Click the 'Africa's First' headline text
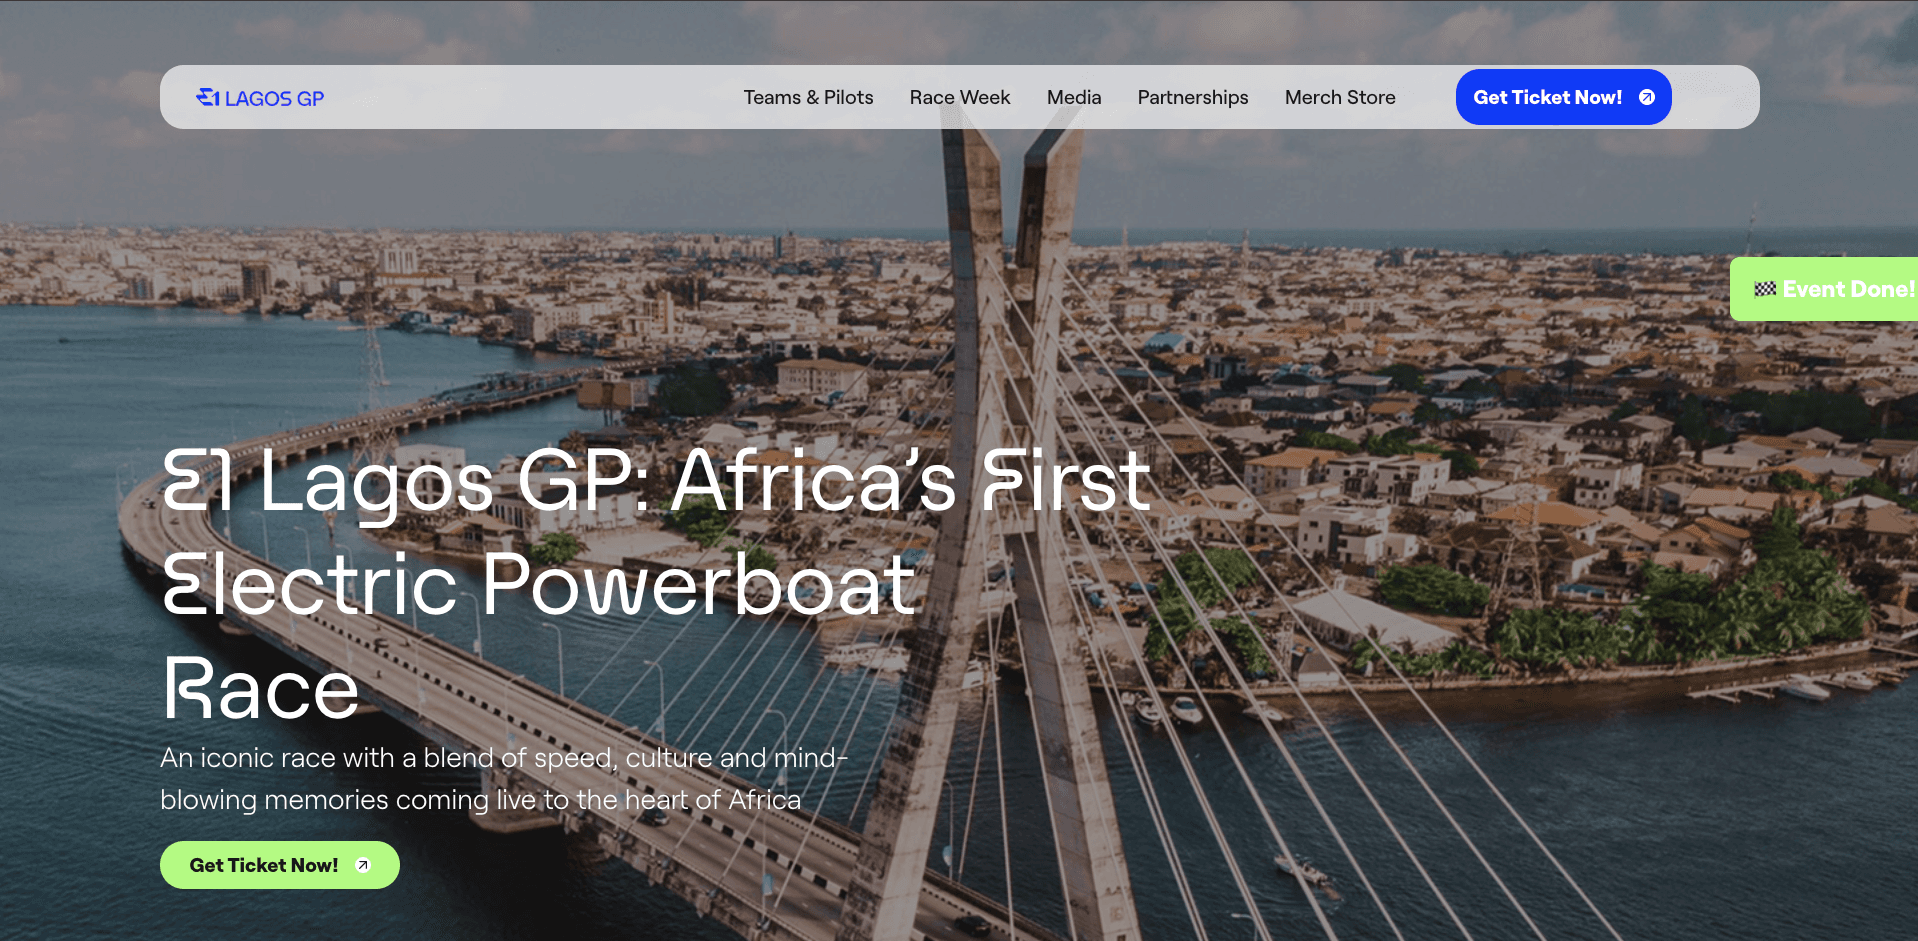Image resolution: width=1918 pixels, height=941 pixels. coord(910,481)
